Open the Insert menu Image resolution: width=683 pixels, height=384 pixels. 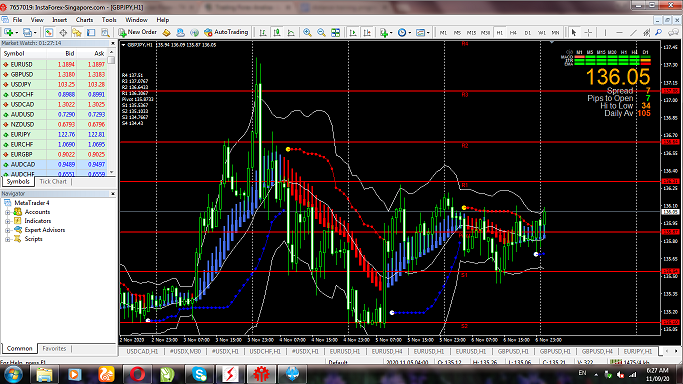(59, 20)
